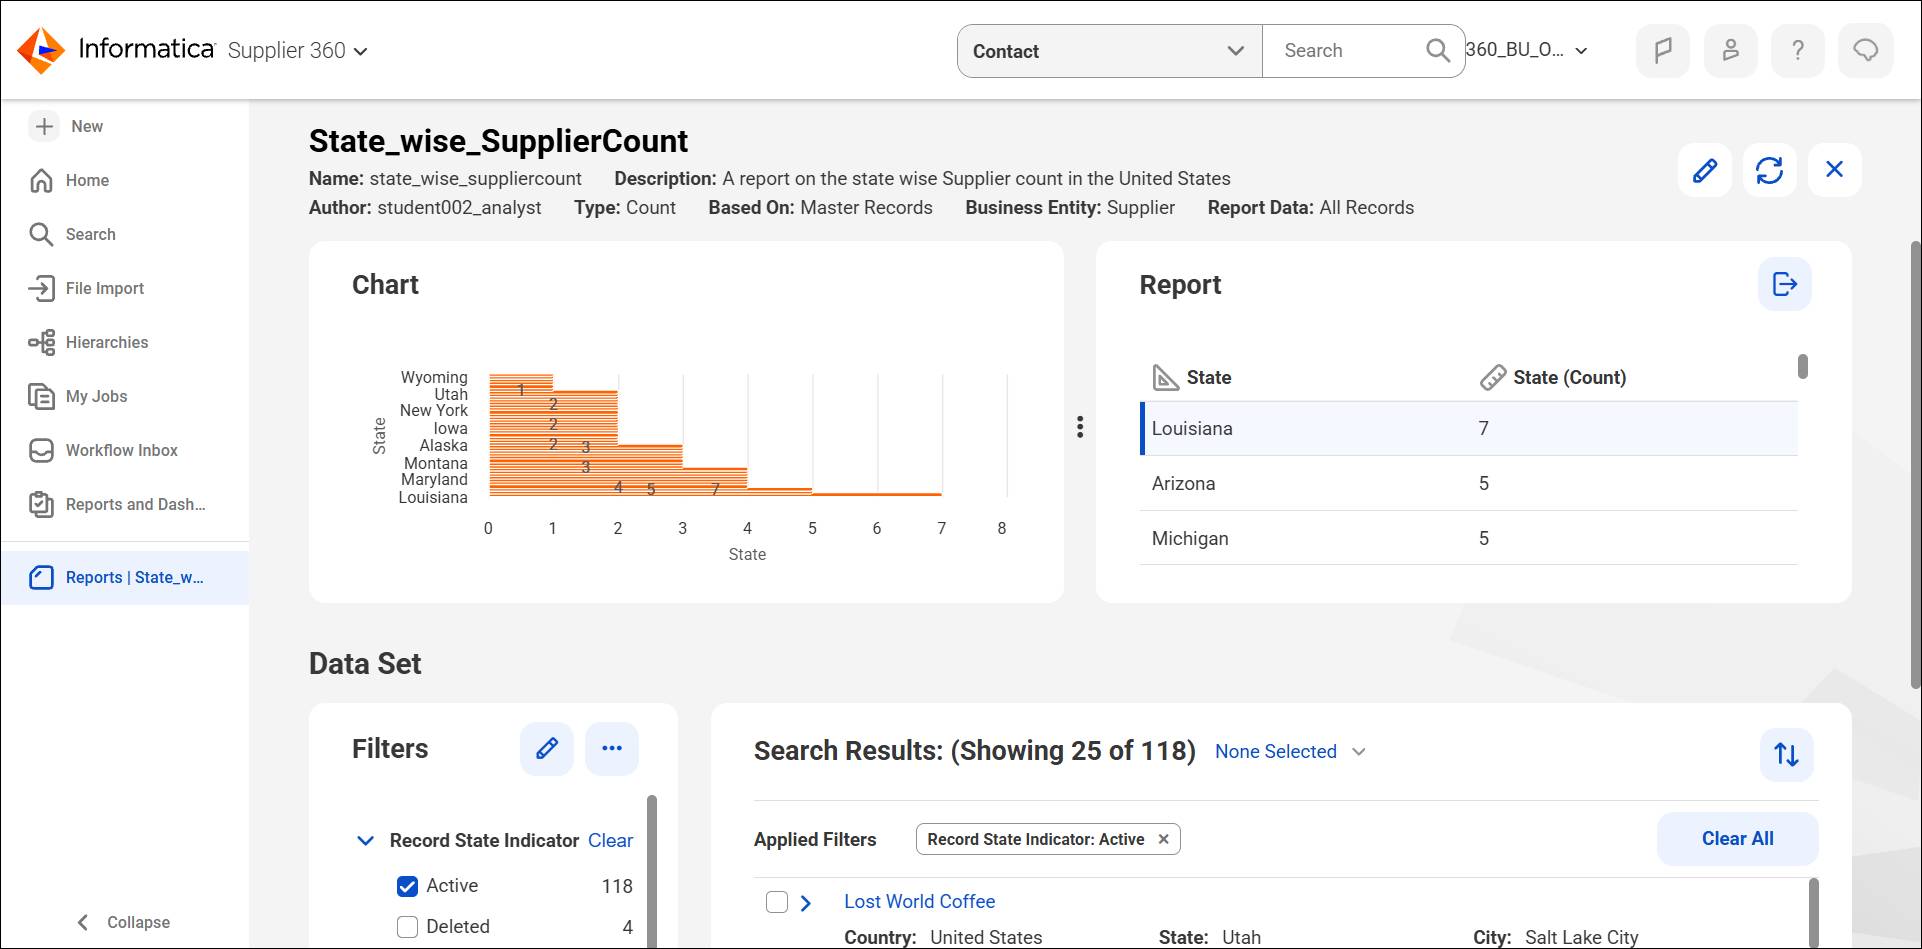This screenshot has width=1922, height=949.
Task: Open the Contact entity dropdown
Action: pos(1109,51)
